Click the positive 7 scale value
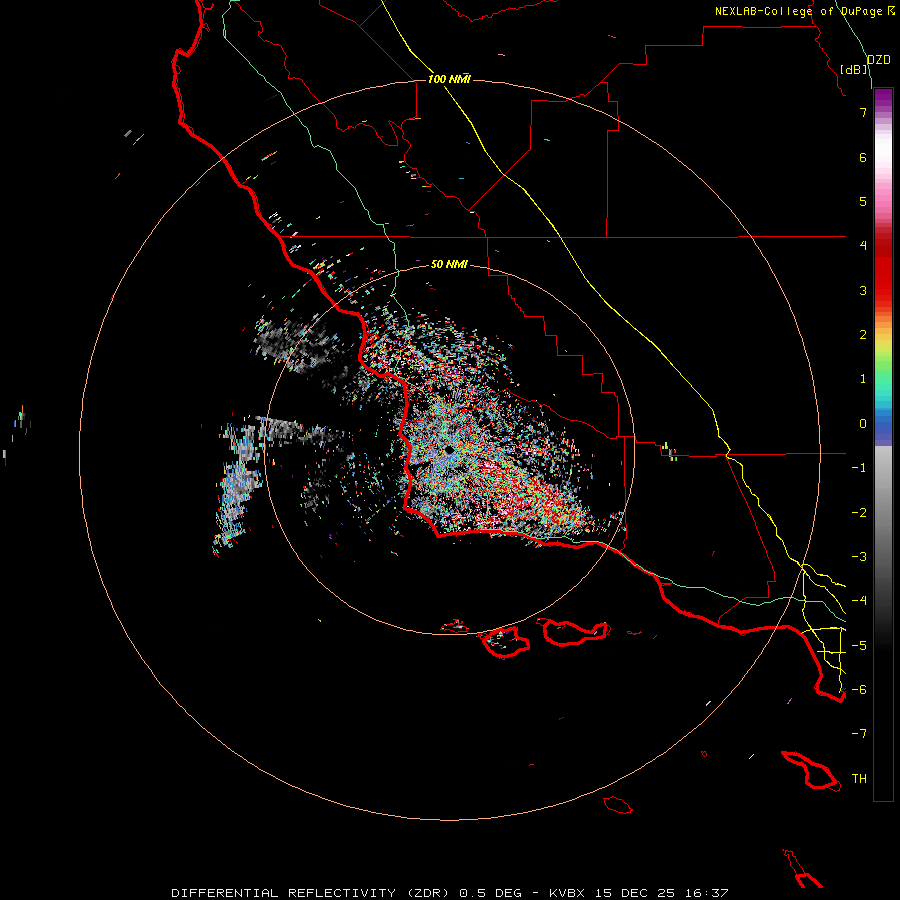This screenshot has height=900, width=900. [x=863, y=112]
